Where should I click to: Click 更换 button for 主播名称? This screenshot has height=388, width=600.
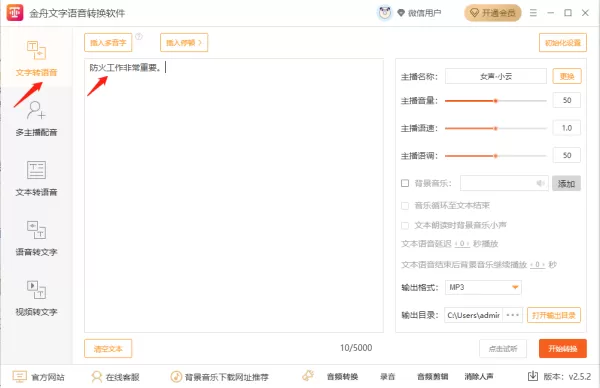567,76
